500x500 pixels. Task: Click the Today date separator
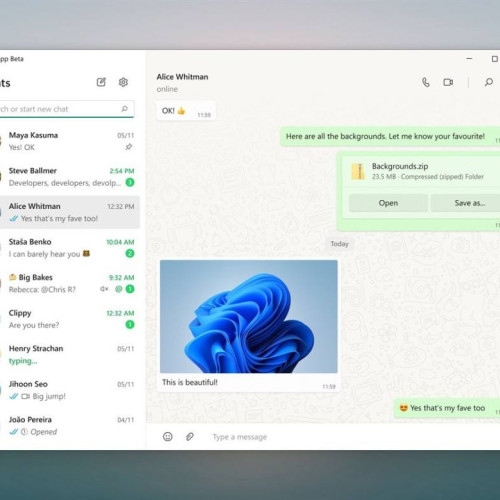339,244
